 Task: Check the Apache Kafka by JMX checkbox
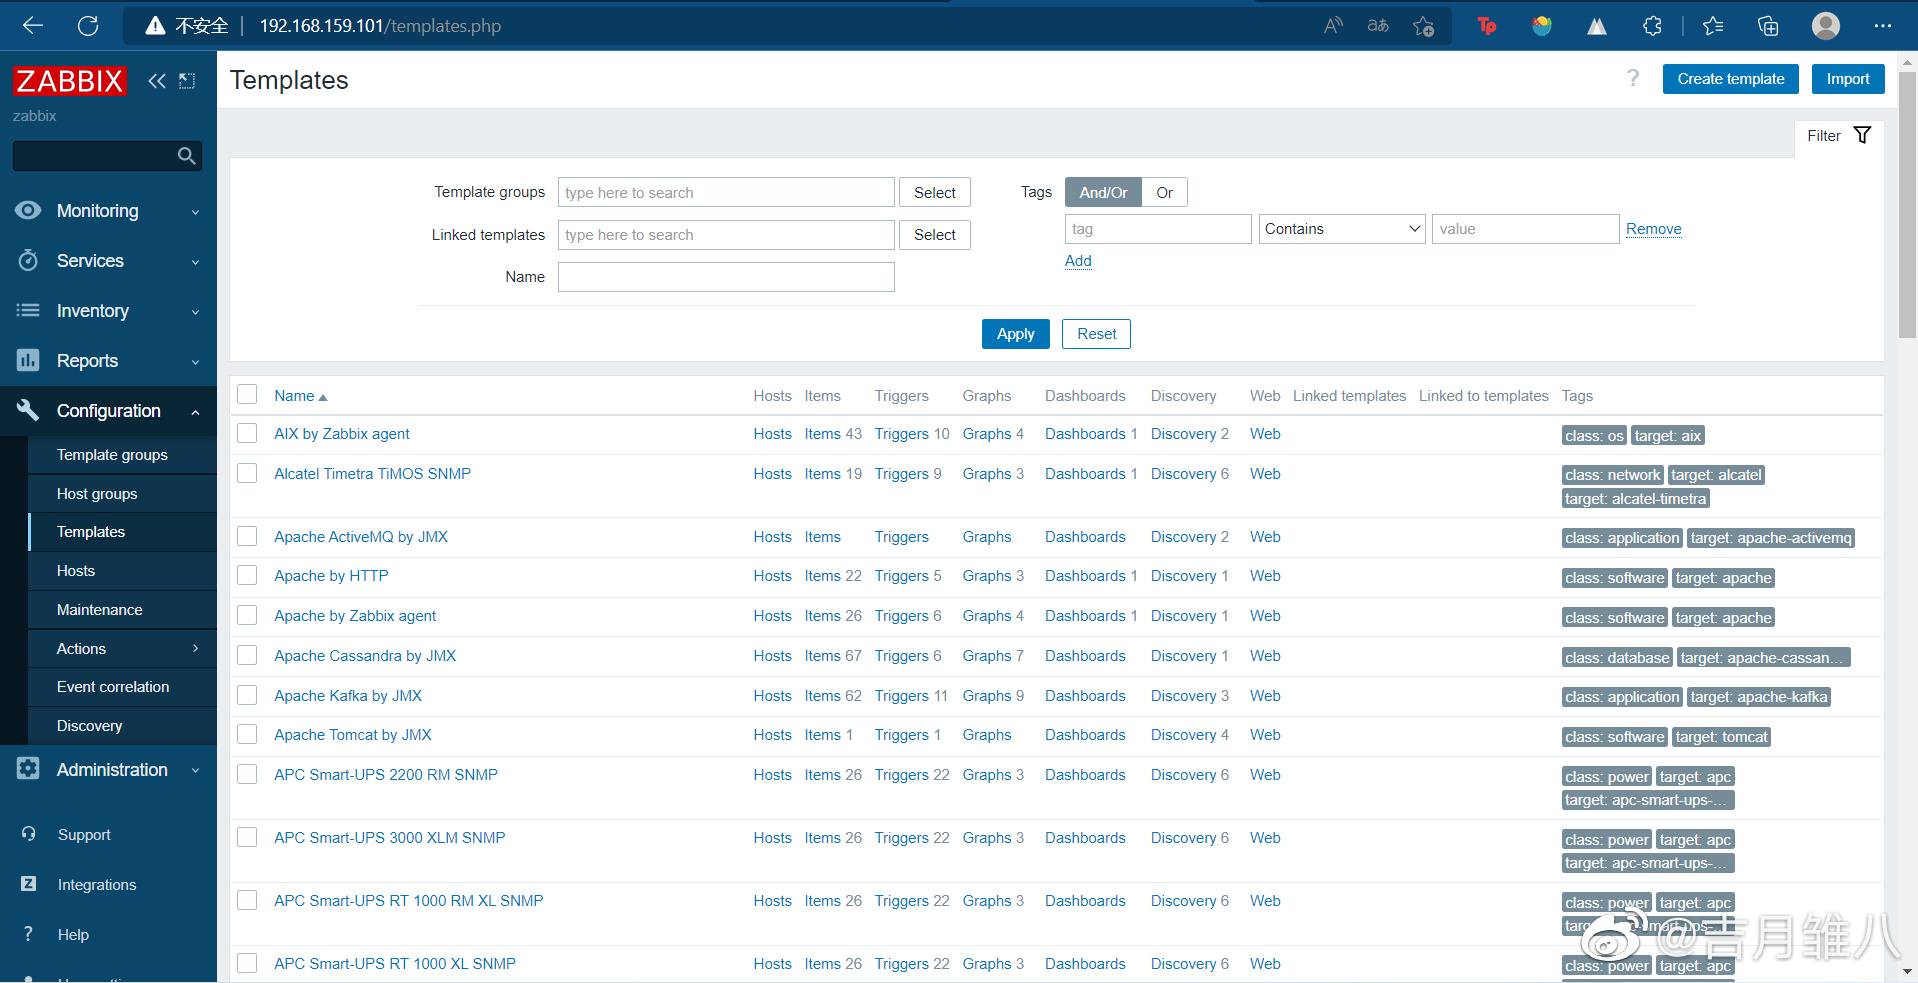point(247,695)
